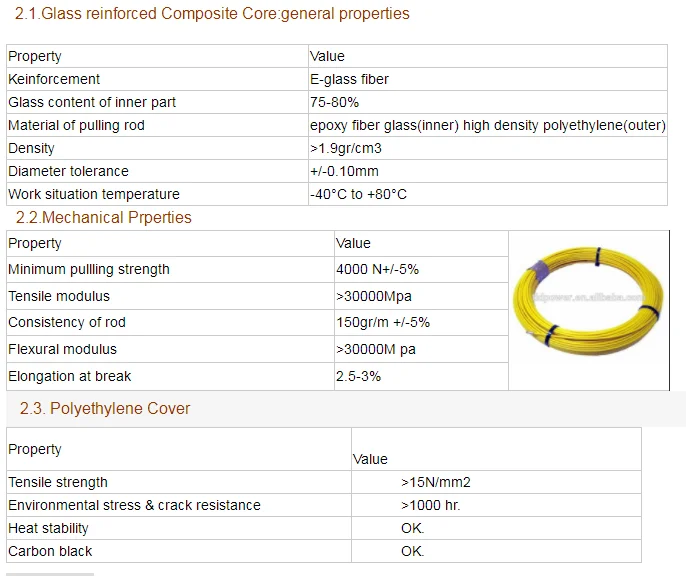686x576 pixels.
Task: Click the ">1.9gr/cm3" density value
Action: coord(346,148)
